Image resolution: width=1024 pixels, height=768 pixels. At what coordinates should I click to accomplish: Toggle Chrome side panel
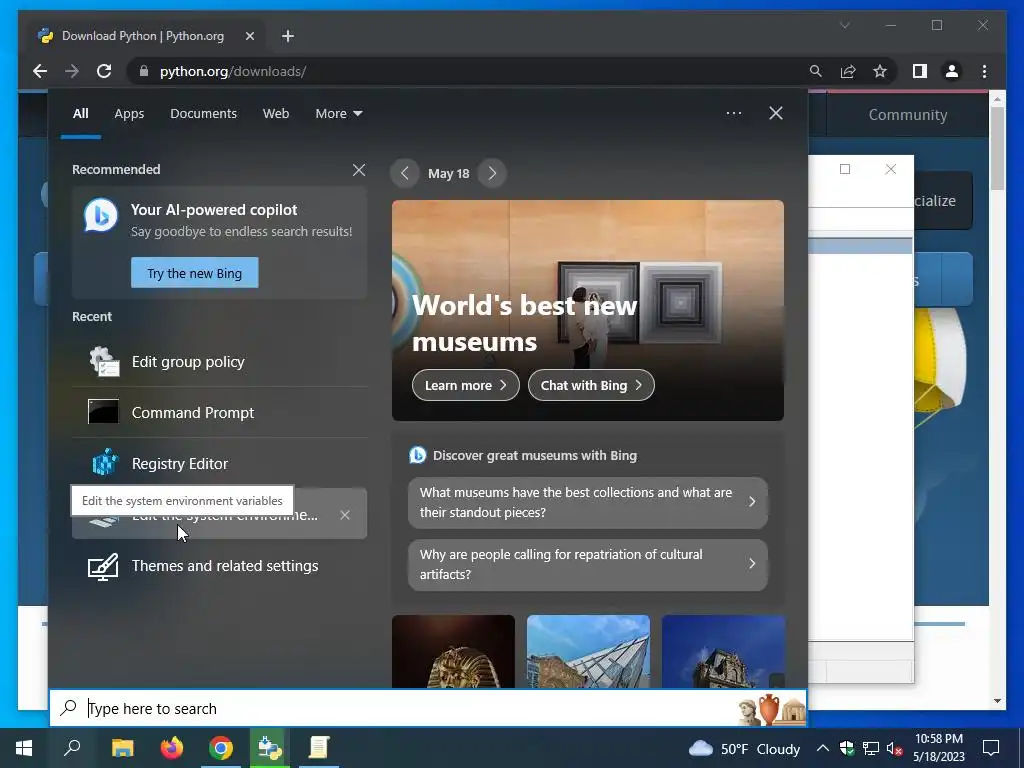click(920, 71)
